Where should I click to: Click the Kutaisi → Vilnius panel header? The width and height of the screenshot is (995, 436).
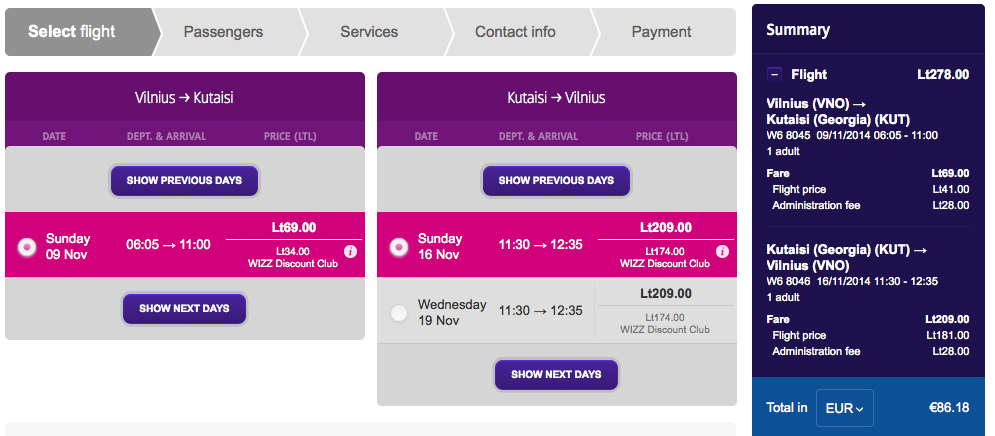pyautogui.click(x=557, y=98)
